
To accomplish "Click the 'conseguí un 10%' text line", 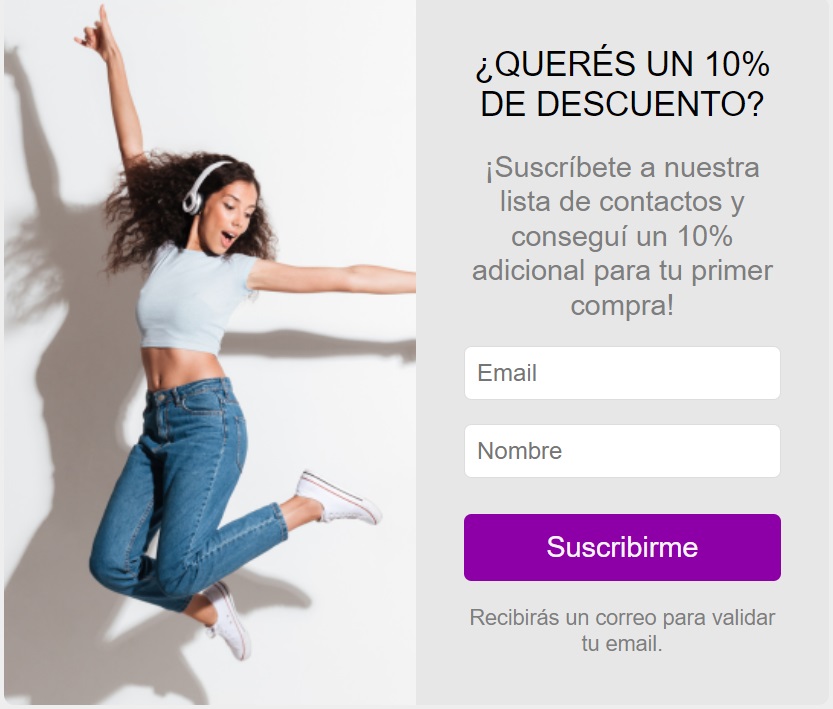I will (x=622, y=236).
